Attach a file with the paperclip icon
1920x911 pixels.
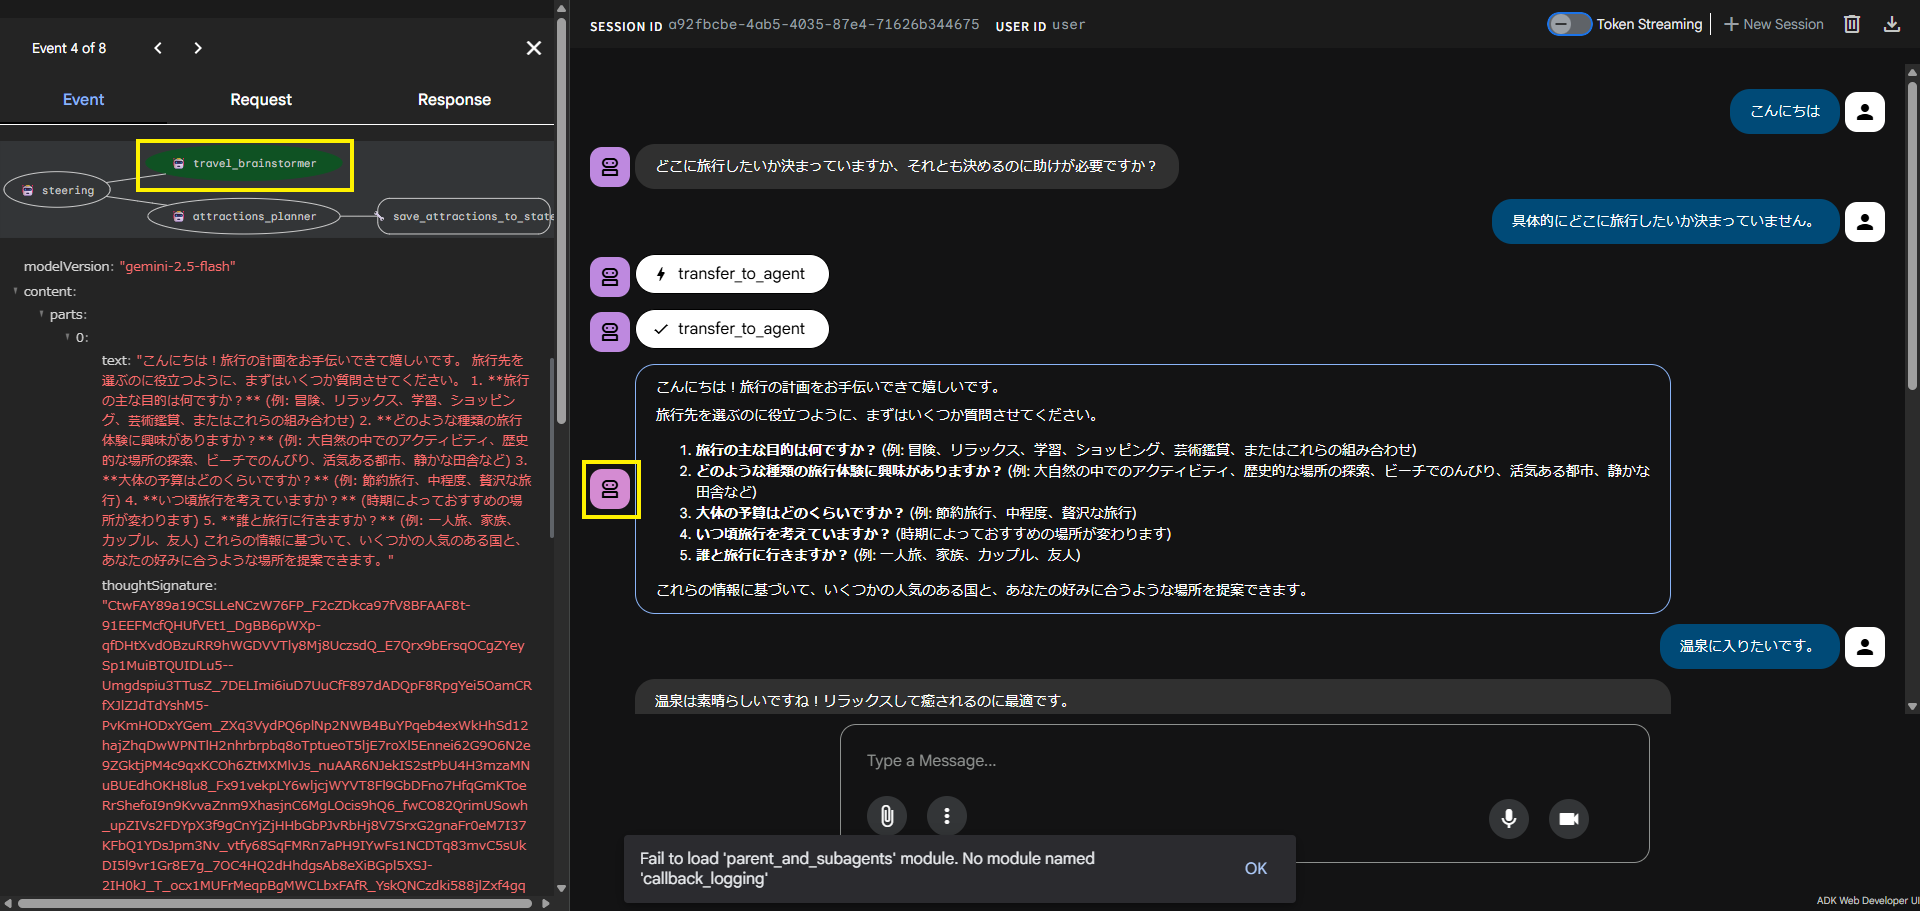click(x=887, y=817)
